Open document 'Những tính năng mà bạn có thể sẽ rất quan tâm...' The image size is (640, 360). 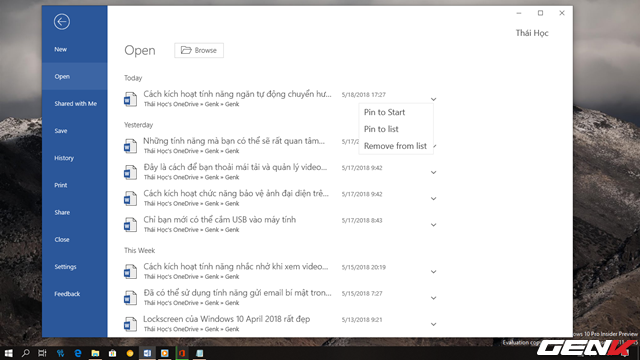234,141
